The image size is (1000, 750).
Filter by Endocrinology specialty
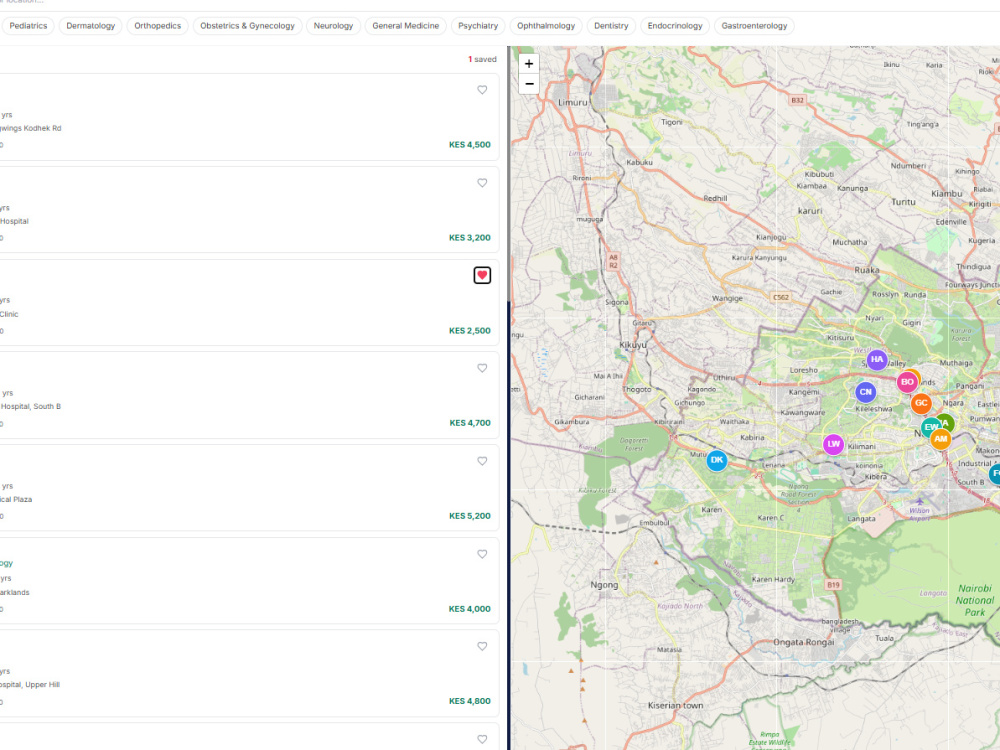coord(675,26)
